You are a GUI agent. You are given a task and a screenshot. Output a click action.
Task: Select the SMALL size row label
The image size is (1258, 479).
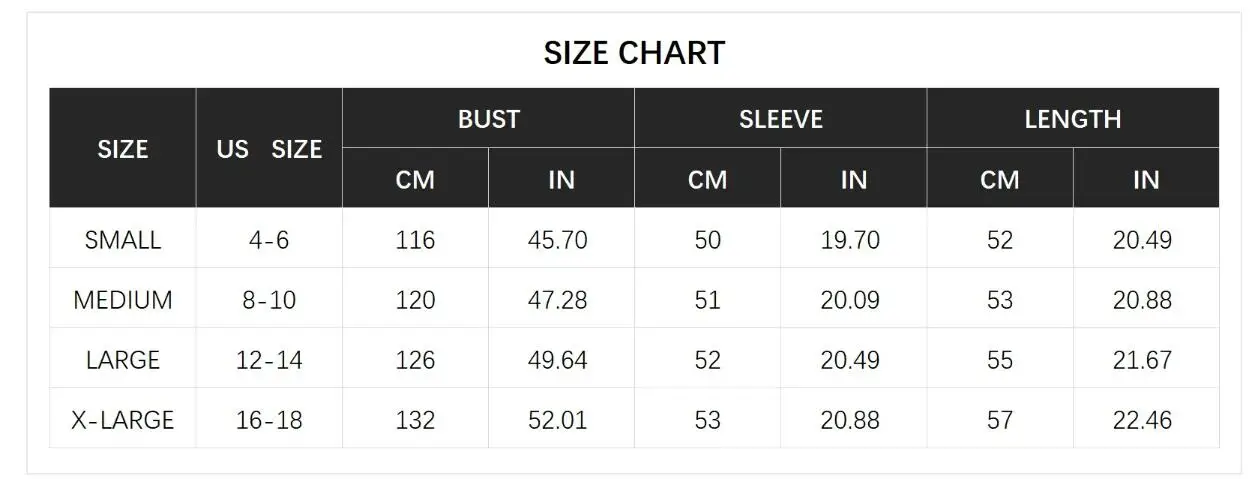(x=123, y=240)
